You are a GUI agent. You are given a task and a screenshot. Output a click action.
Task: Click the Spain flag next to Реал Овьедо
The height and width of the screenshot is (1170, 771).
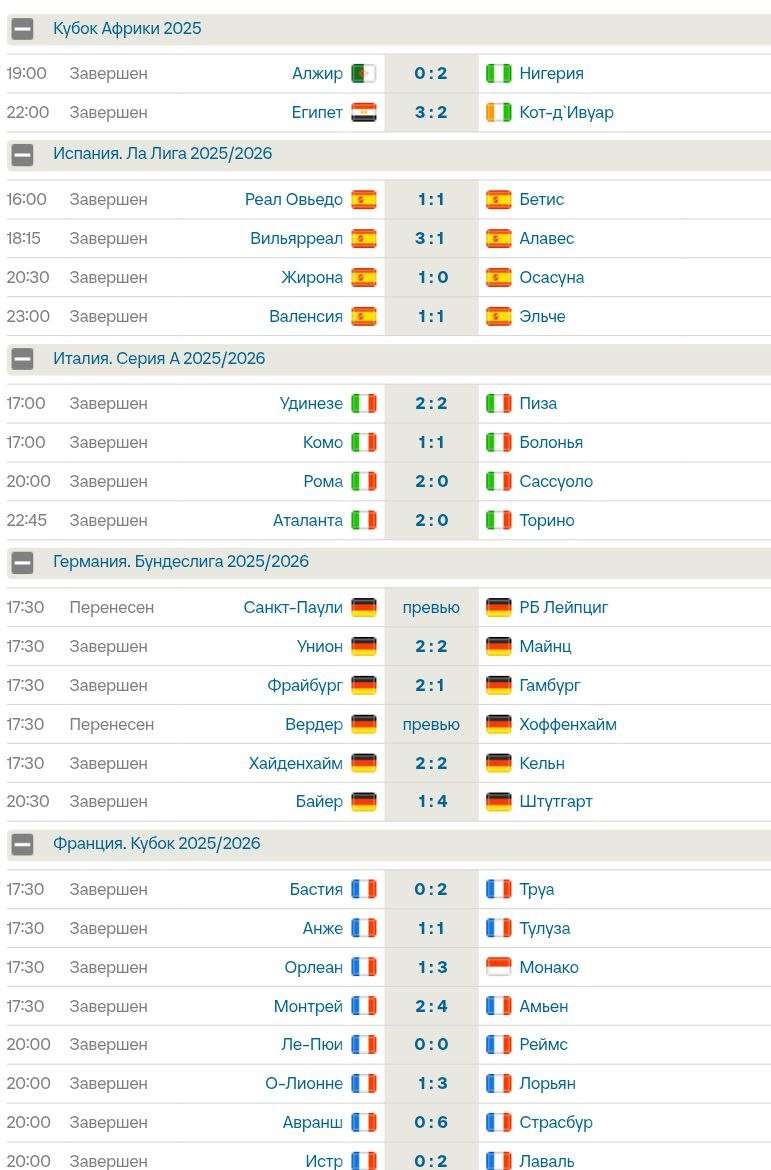364,199
